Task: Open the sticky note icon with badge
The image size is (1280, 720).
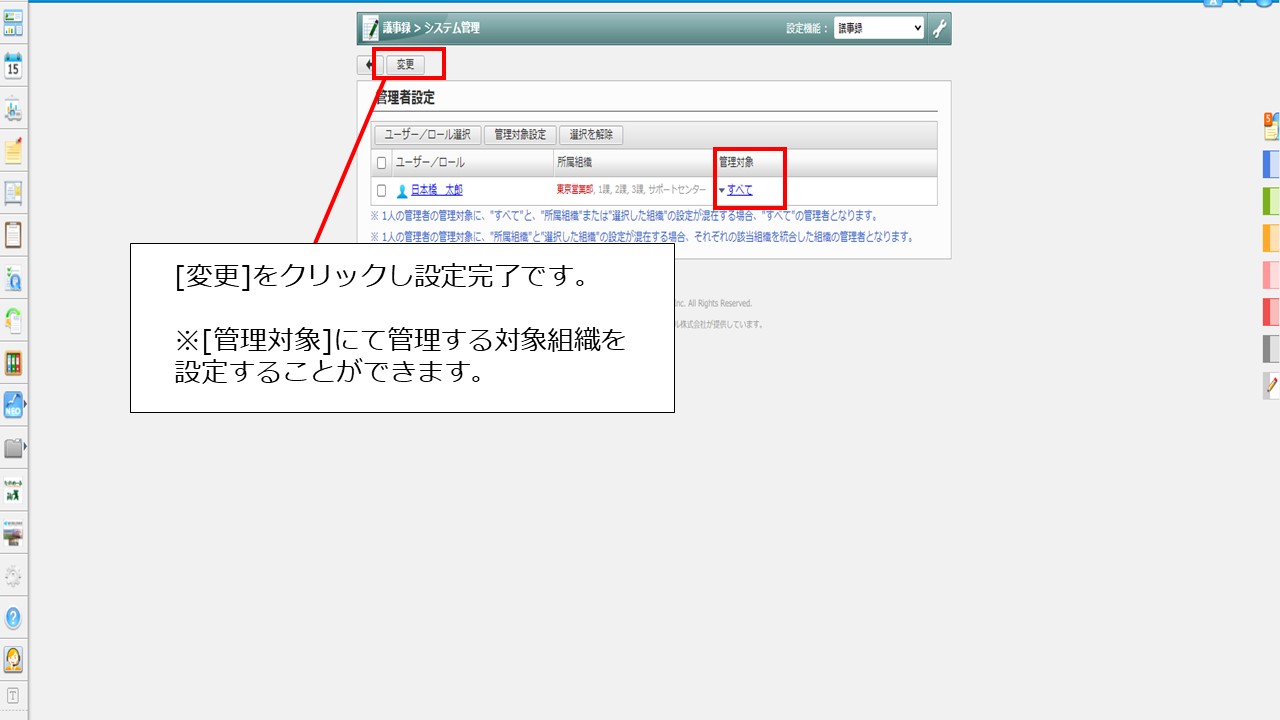Action: click(1271, 126)
